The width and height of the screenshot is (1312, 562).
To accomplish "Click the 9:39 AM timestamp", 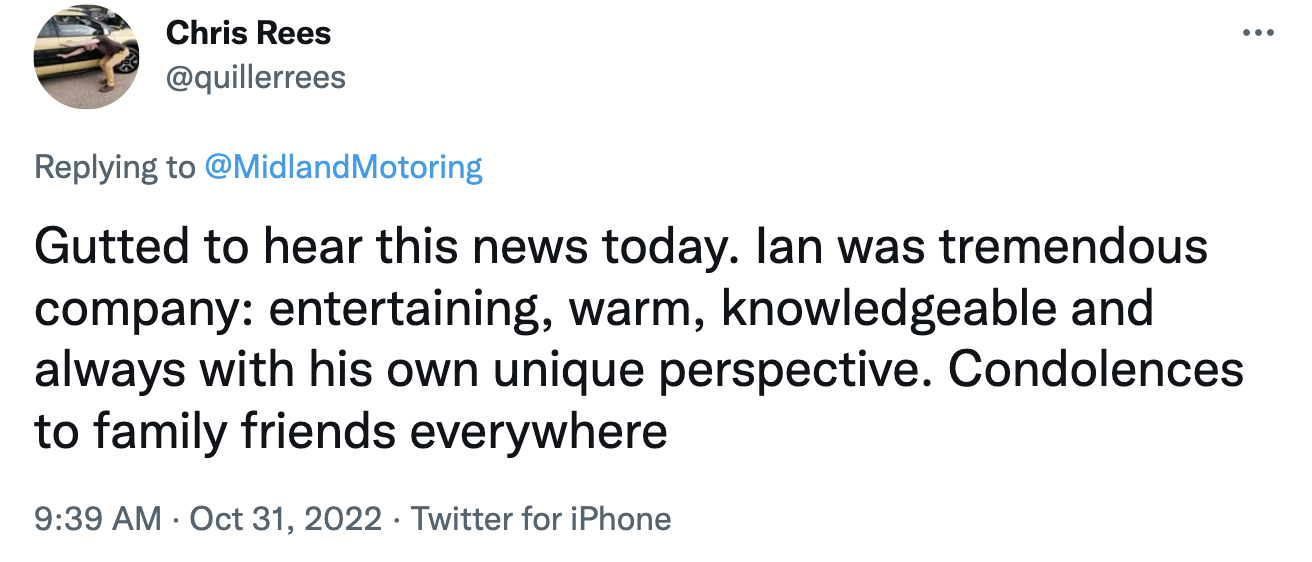I will click(97, 519).
